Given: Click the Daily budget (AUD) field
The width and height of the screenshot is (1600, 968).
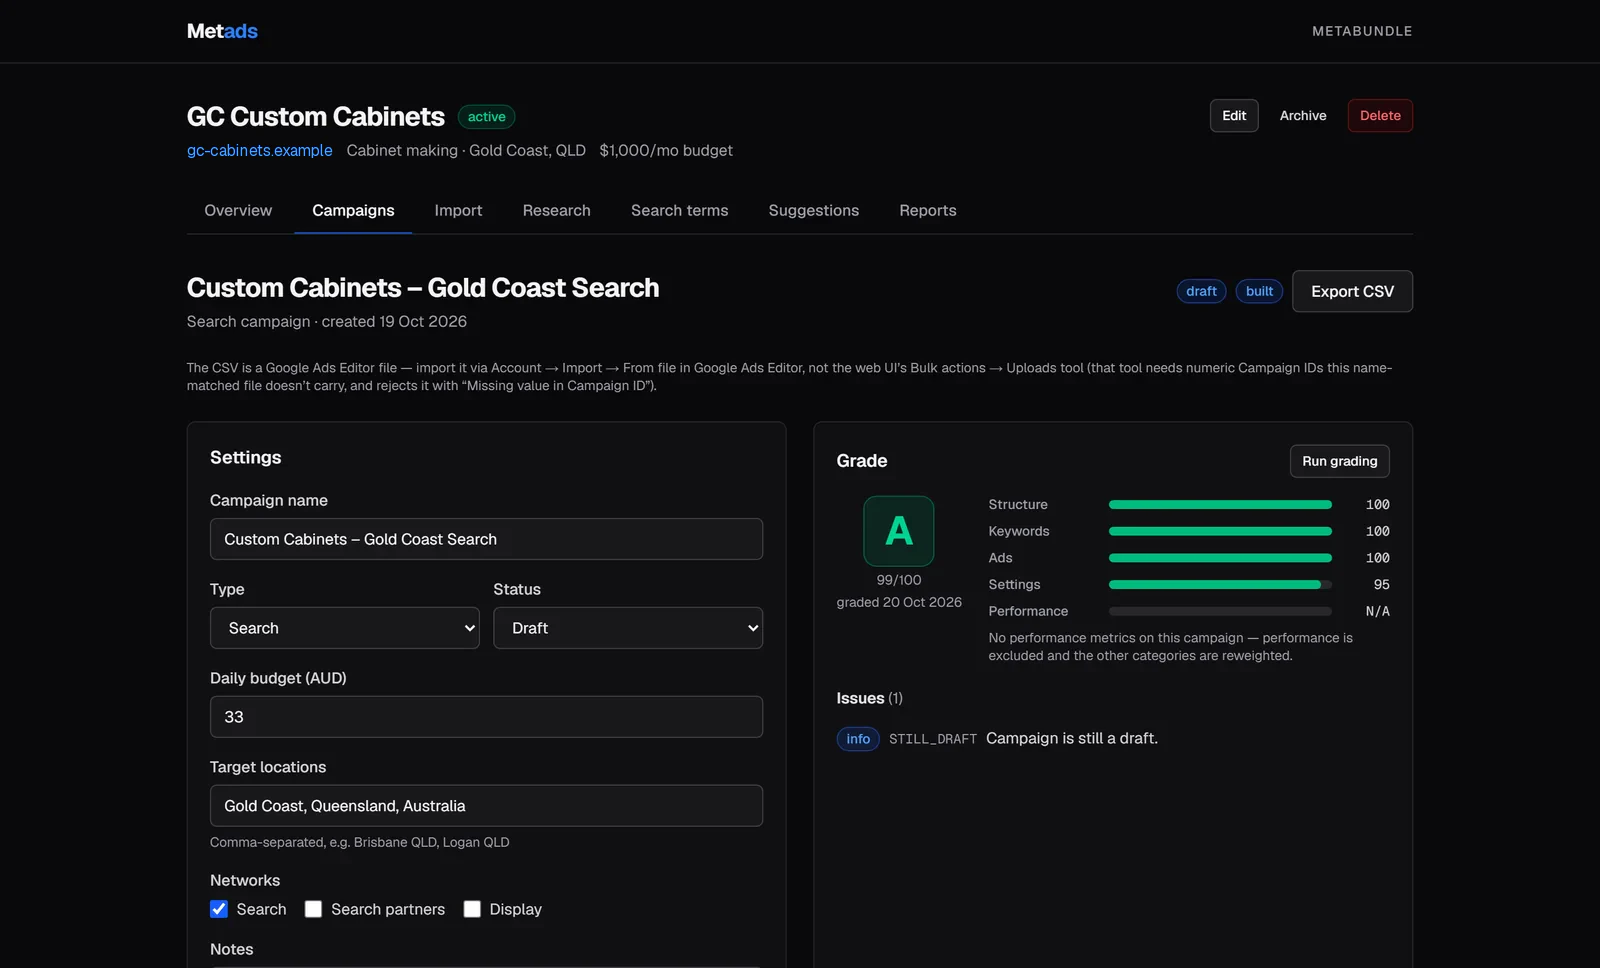Looking at the screenshot, I should tap(486, 717).
